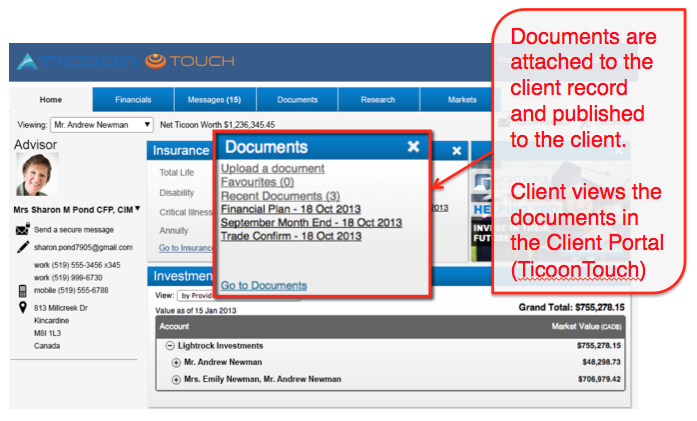The width and height of the screenshot is (697, 421).
Task: Click the Grand Total $755,278.15 text
Action: [x=571, y=307]
